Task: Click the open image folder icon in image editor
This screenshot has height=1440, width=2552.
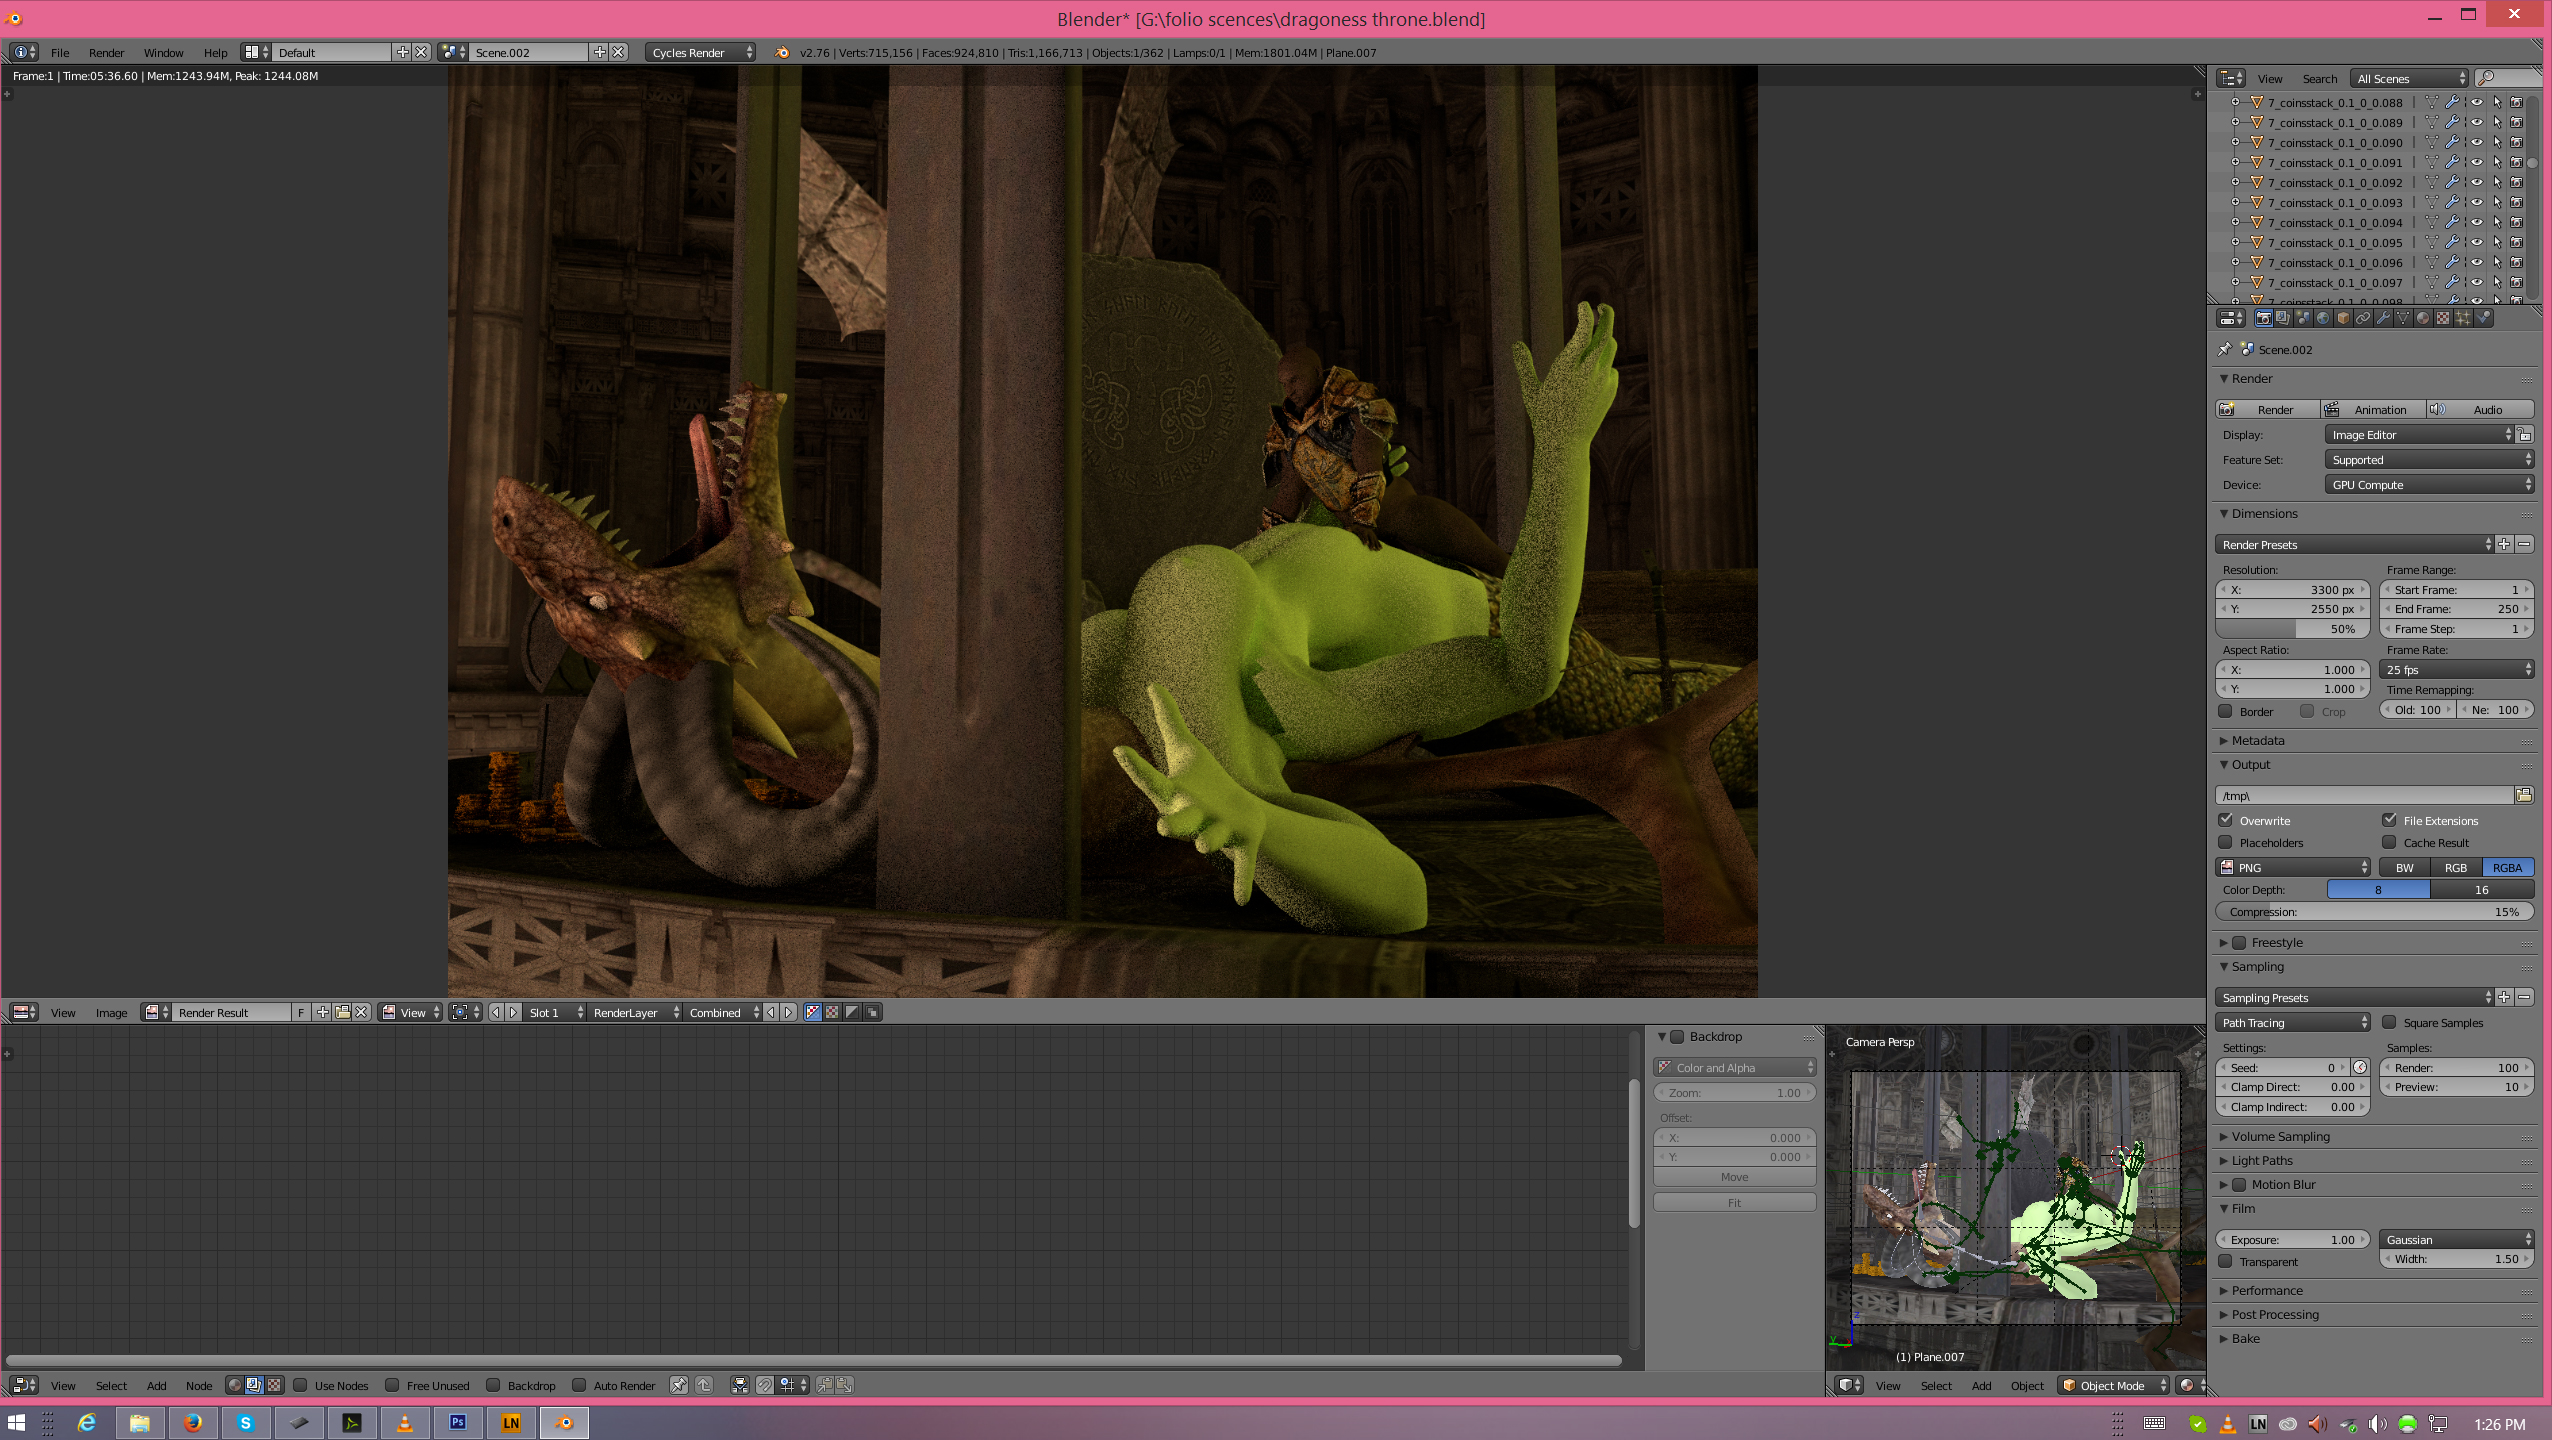Action: pyautogui.click(x=342, y=1012)
